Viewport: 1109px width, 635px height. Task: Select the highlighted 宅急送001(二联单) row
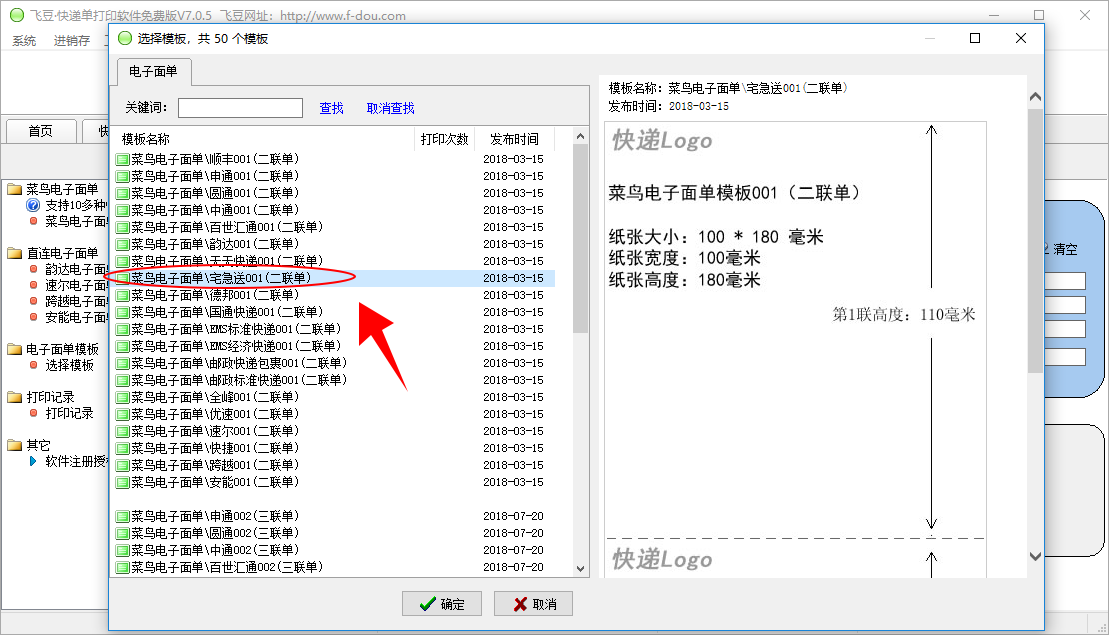(335, 279)
